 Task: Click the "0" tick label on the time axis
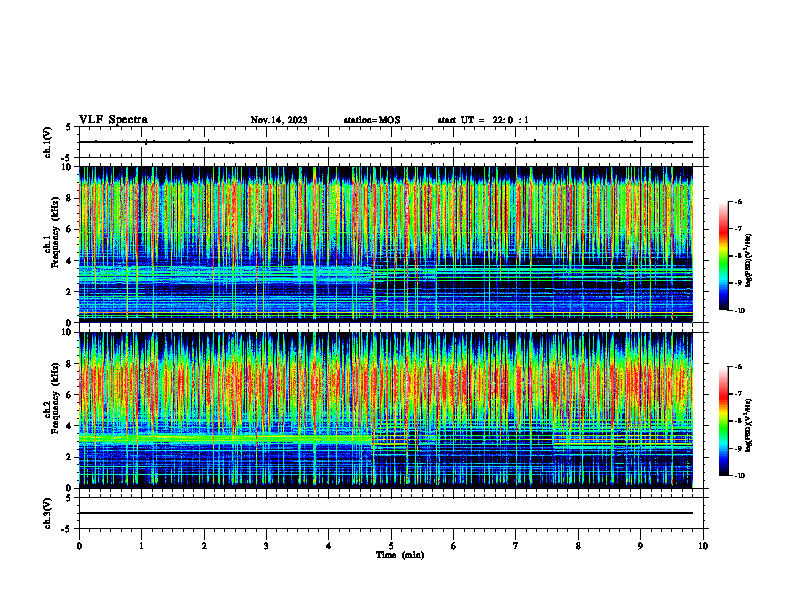(x=79, y=546)
